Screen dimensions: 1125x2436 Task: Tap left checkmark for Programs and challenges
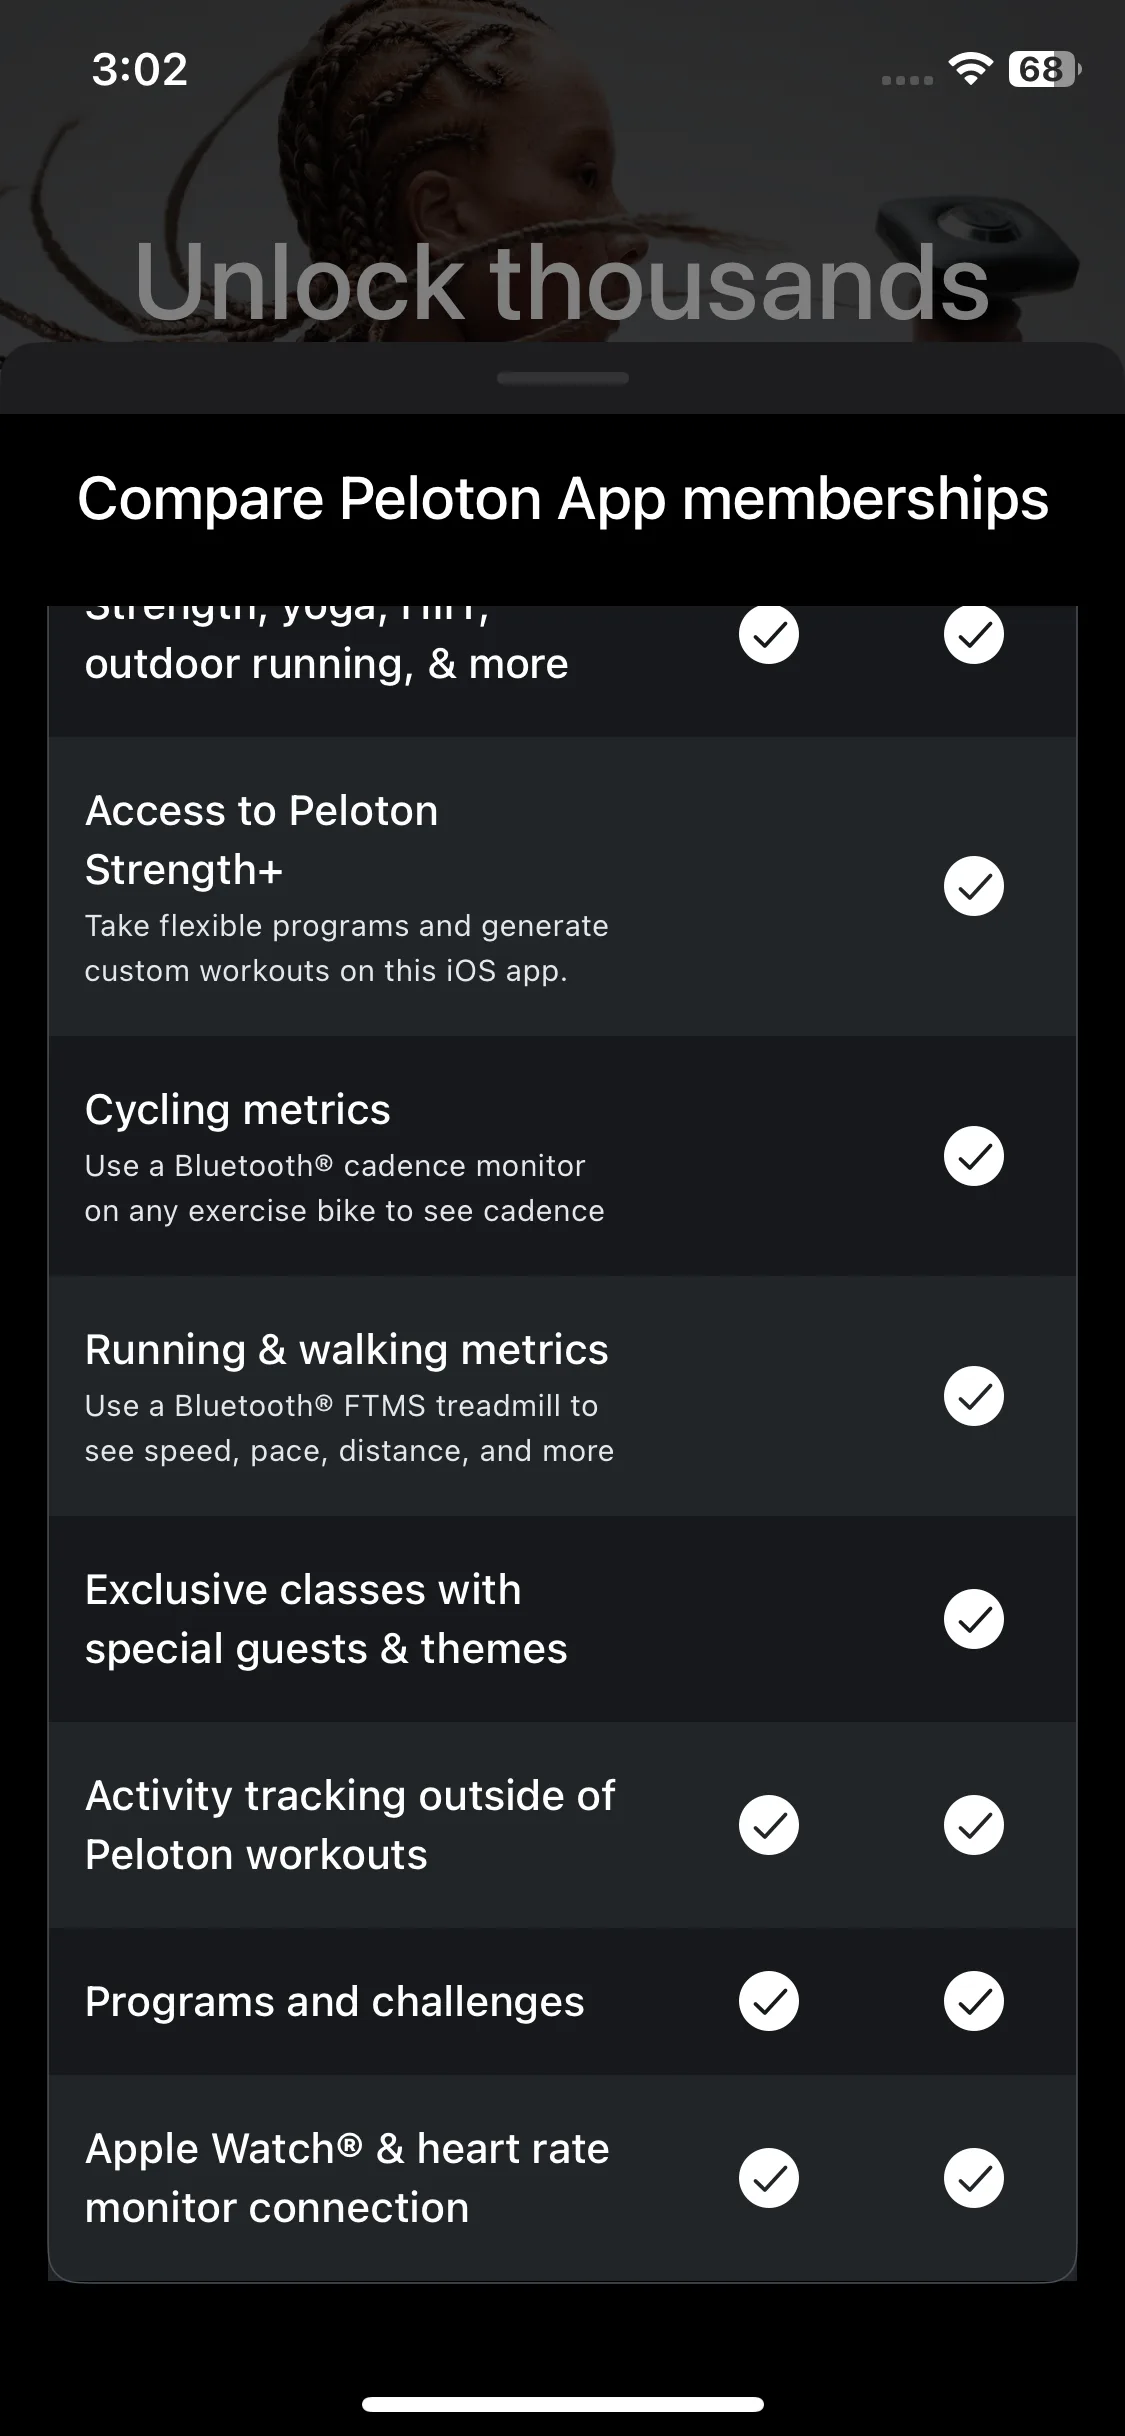768,2001
